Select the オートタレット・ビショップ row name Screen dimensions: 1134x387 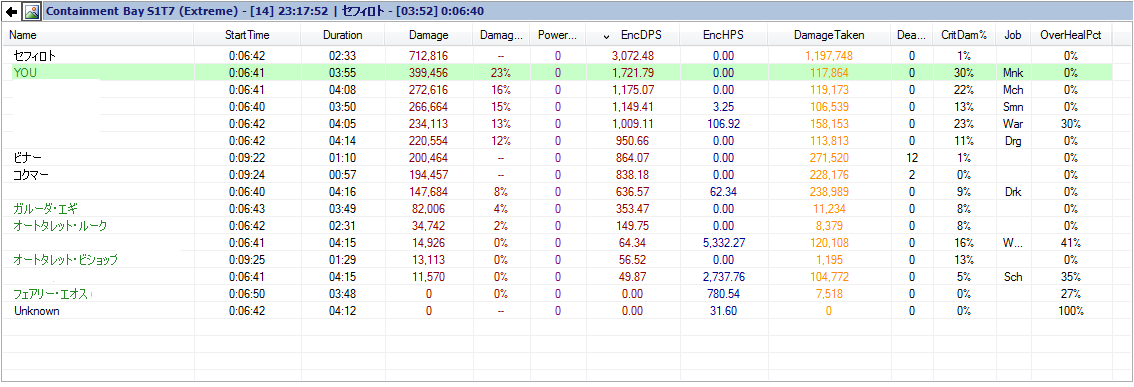click(x=65, y=260)
